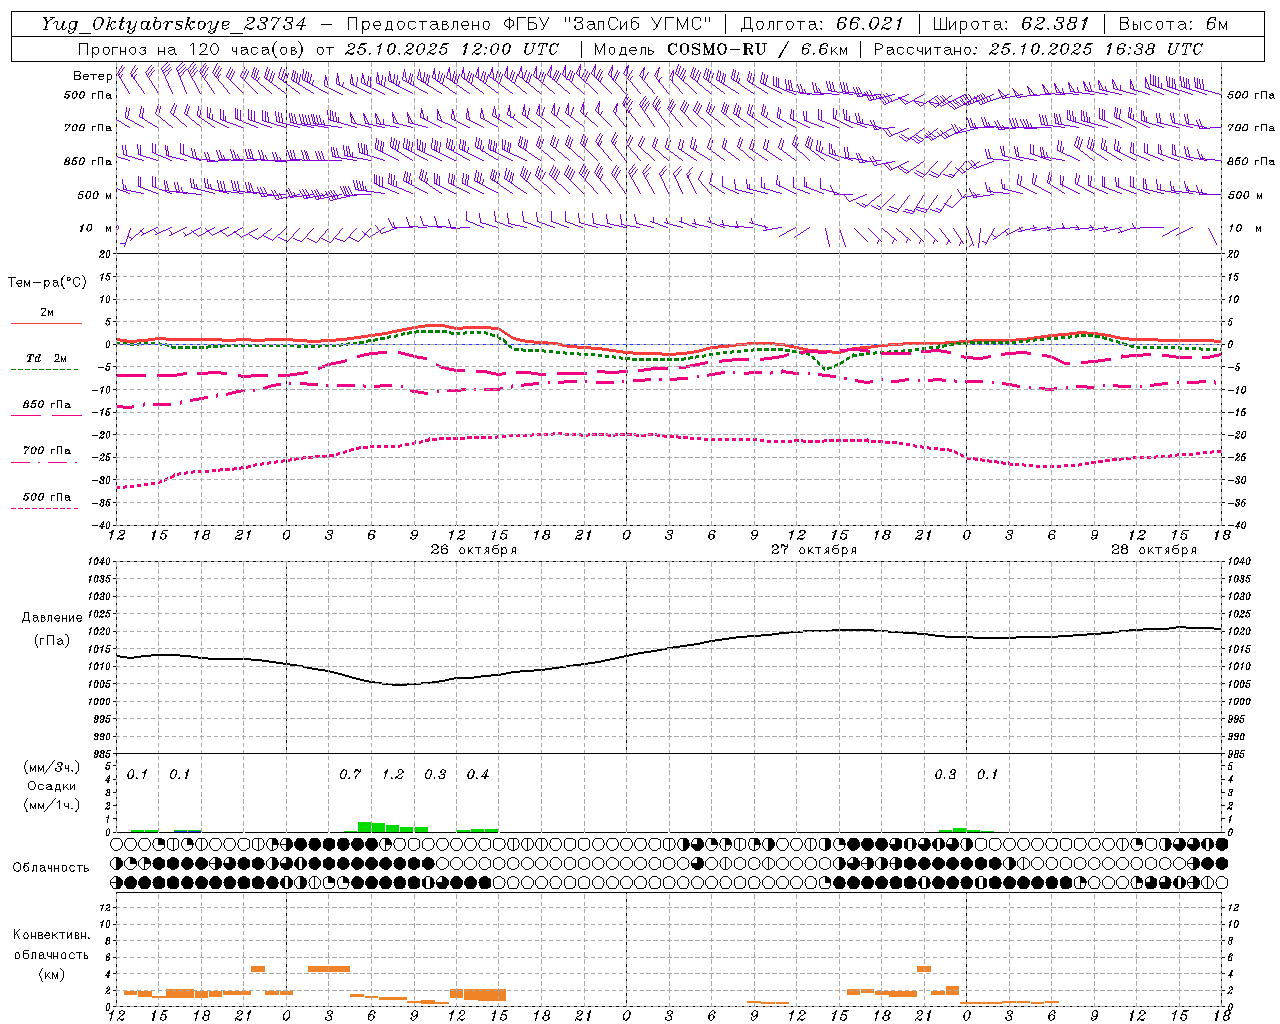Click the computed time 16:38 UTC
Image resolution: width=1280 pixels, height=1024 pixels.
(1155, 49)
